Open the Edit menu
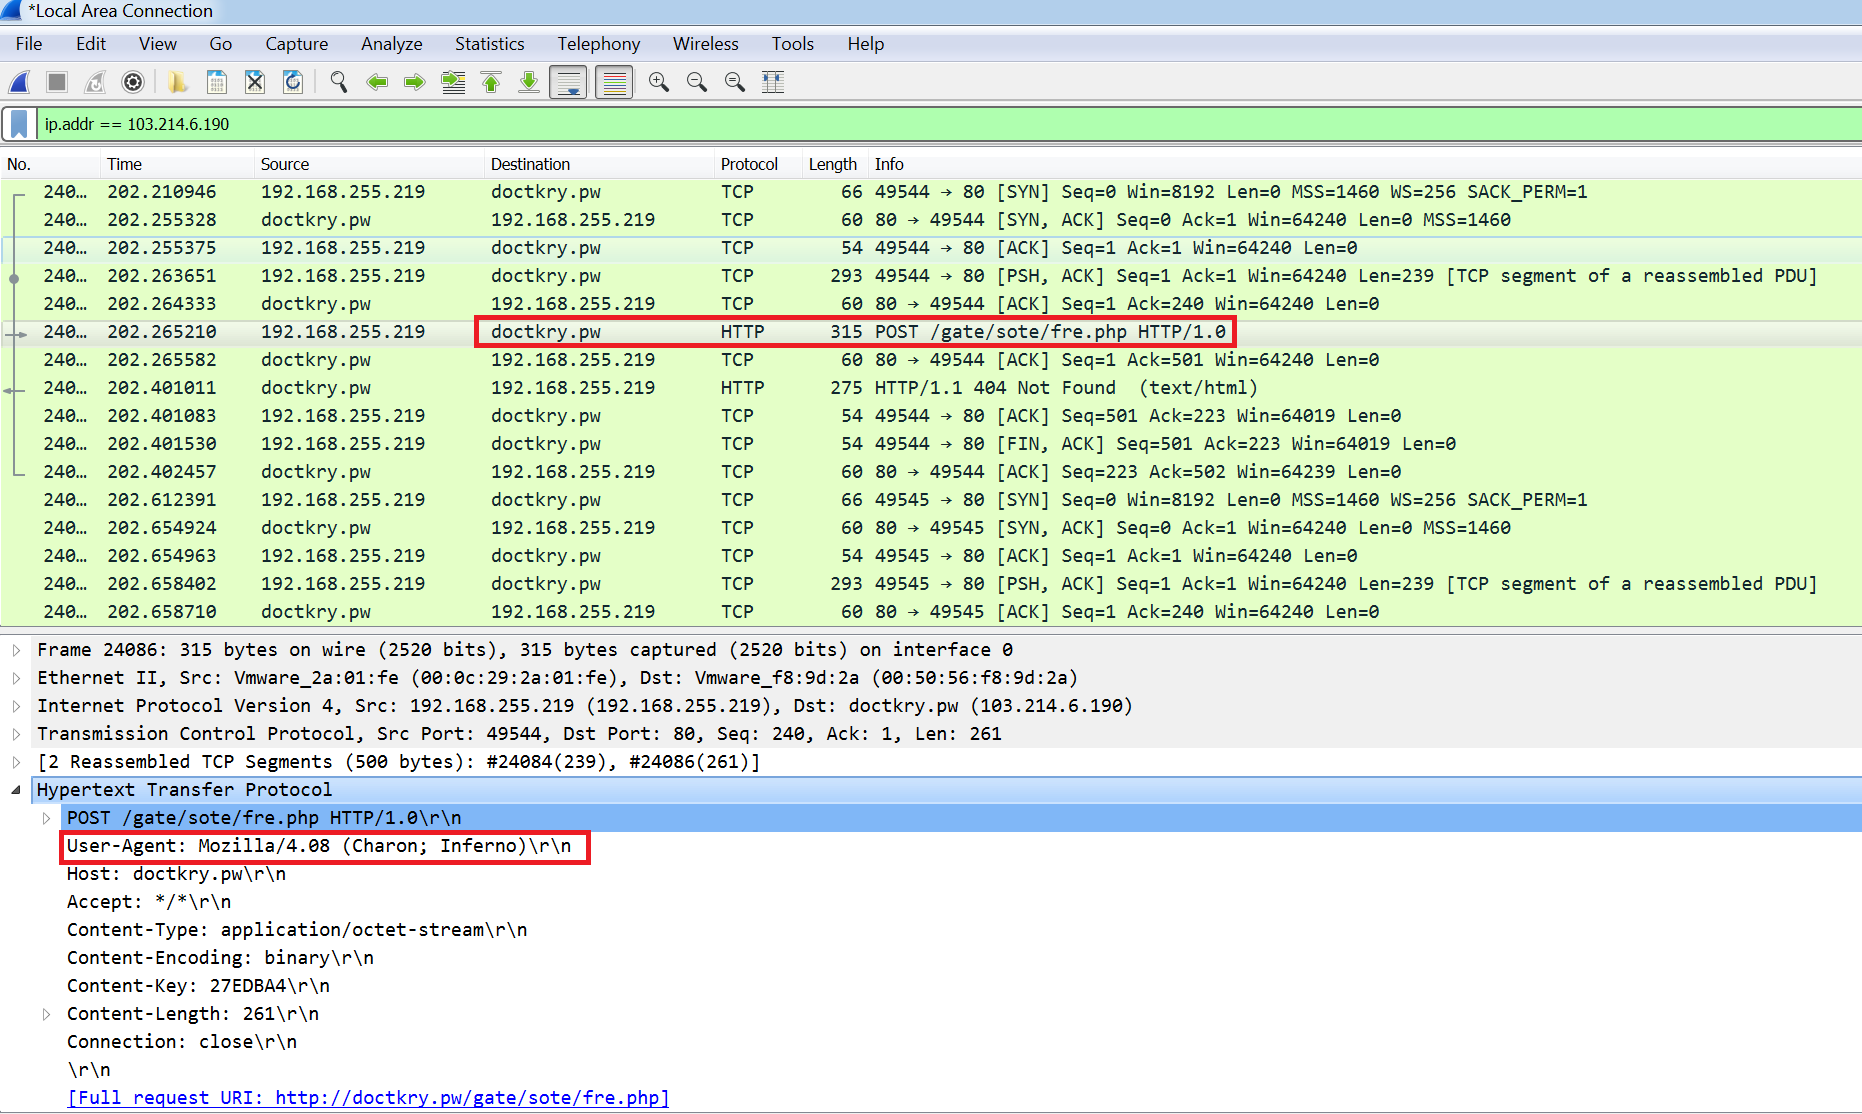This screenshot has height=1114, width=1862. tap(91, 44)
